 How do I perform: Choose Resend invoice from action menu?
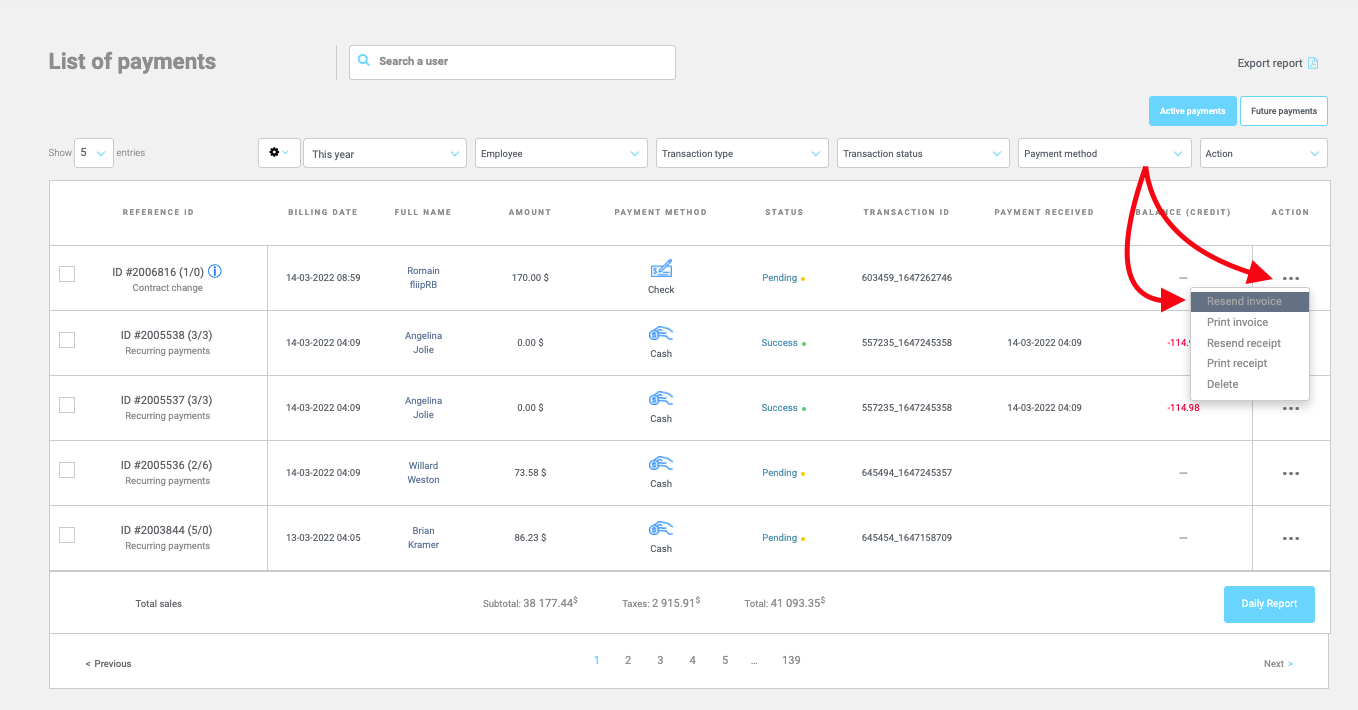1250,301
